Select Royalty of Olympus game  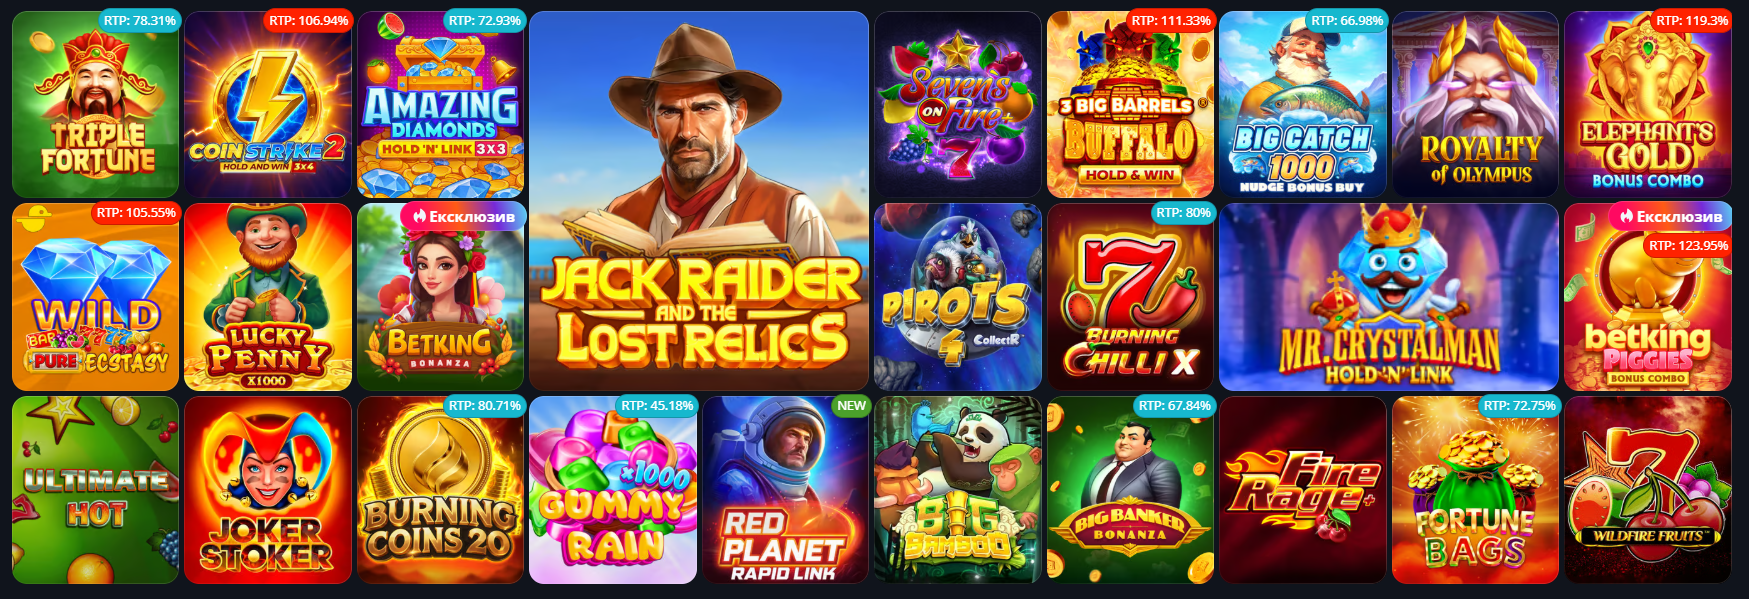click(1476, 104)
